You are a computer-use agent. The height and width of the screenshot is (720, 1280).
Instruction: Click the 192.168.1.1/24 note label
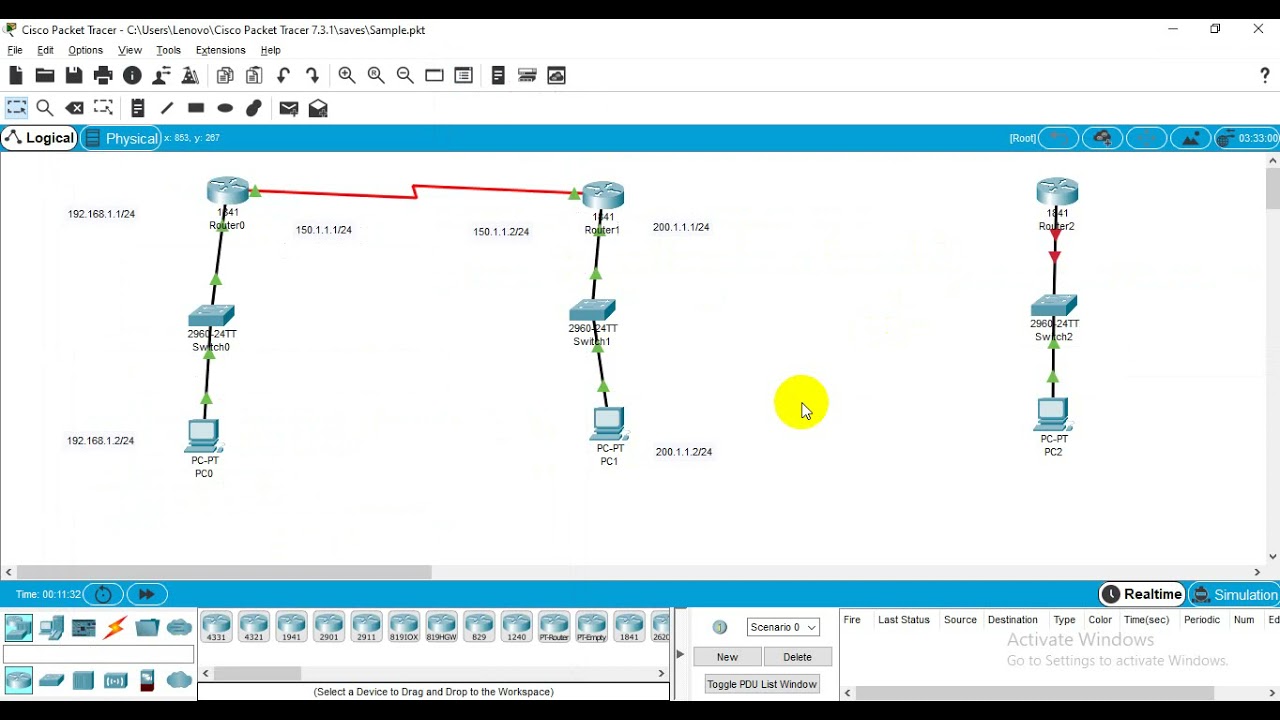(101, 214)
